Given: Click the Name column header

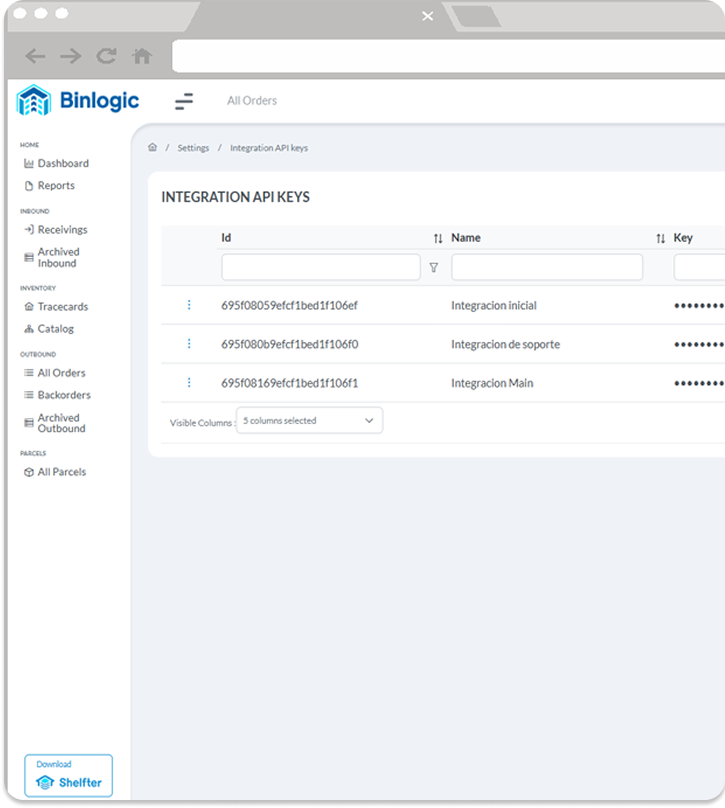Looking at the screenshot, I should 466,238.
